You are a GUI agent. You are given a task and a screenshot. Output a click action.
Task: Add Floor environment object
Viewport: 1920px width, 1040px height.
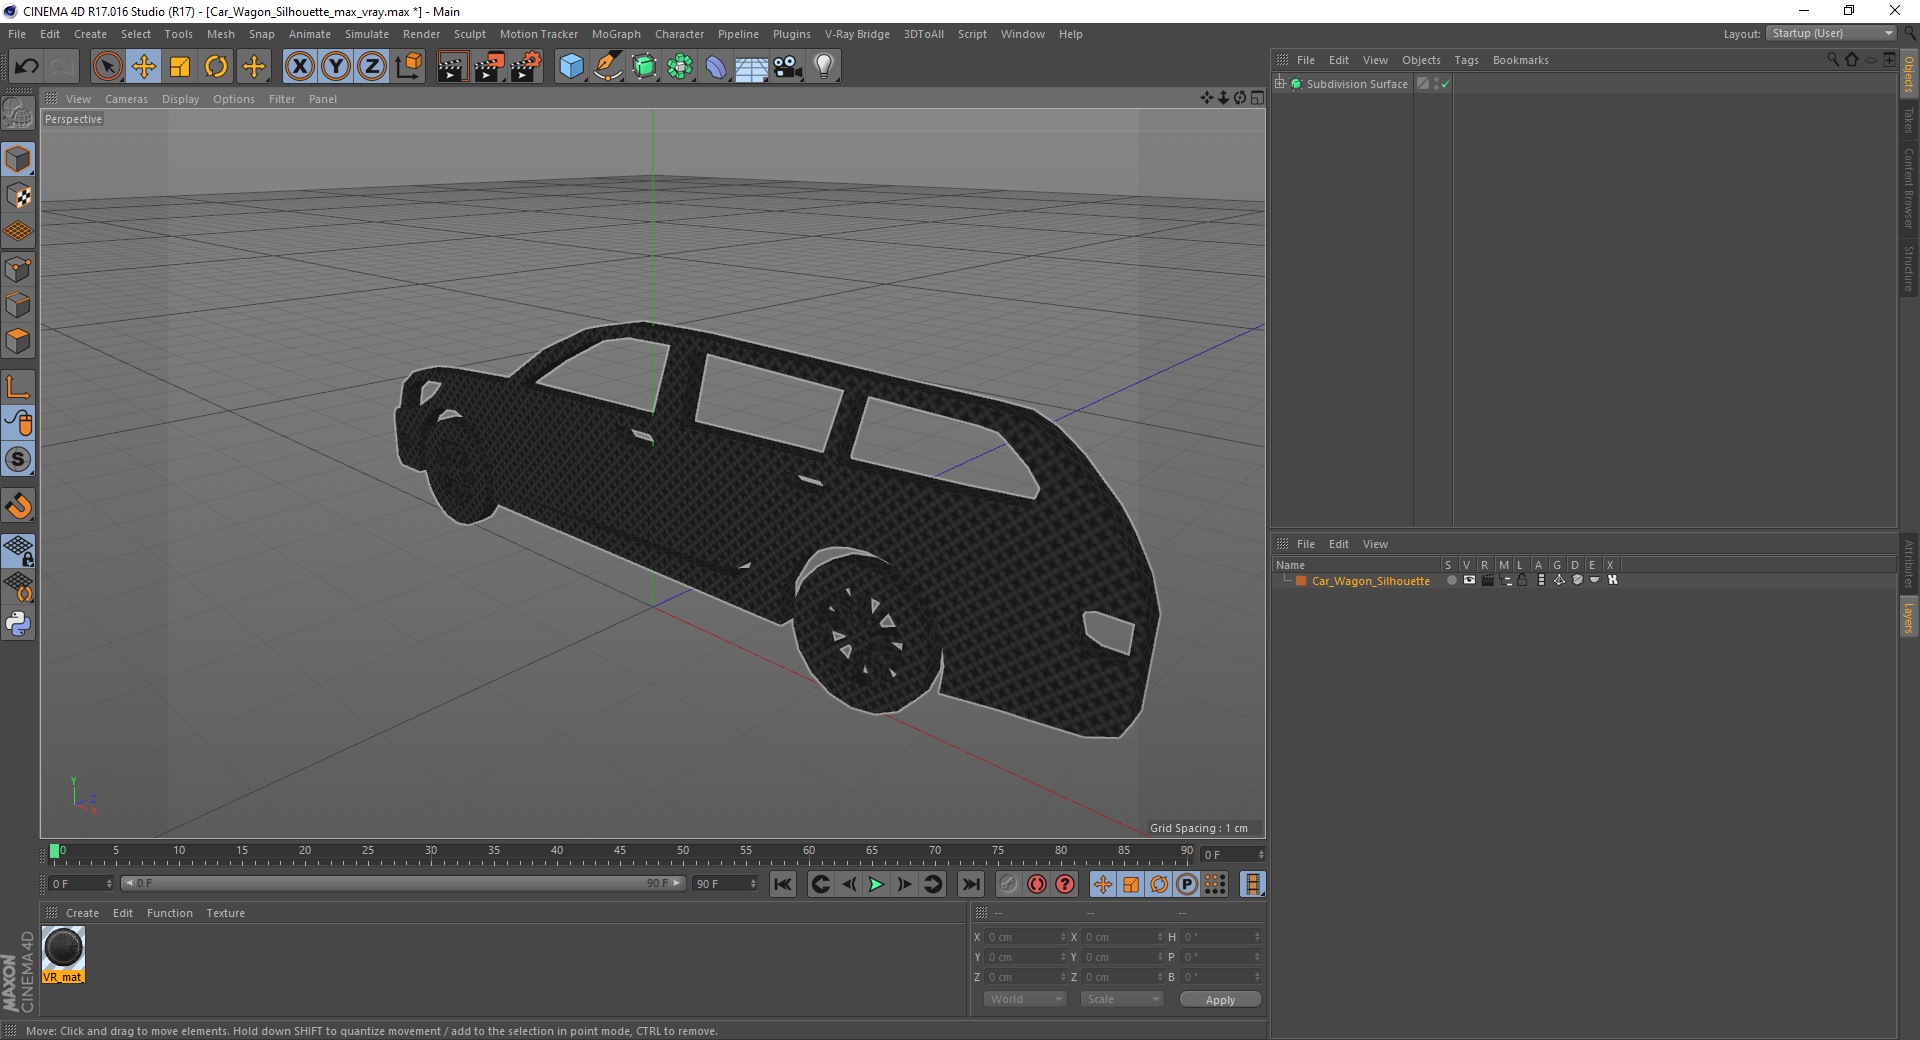(x=751, y=67)
